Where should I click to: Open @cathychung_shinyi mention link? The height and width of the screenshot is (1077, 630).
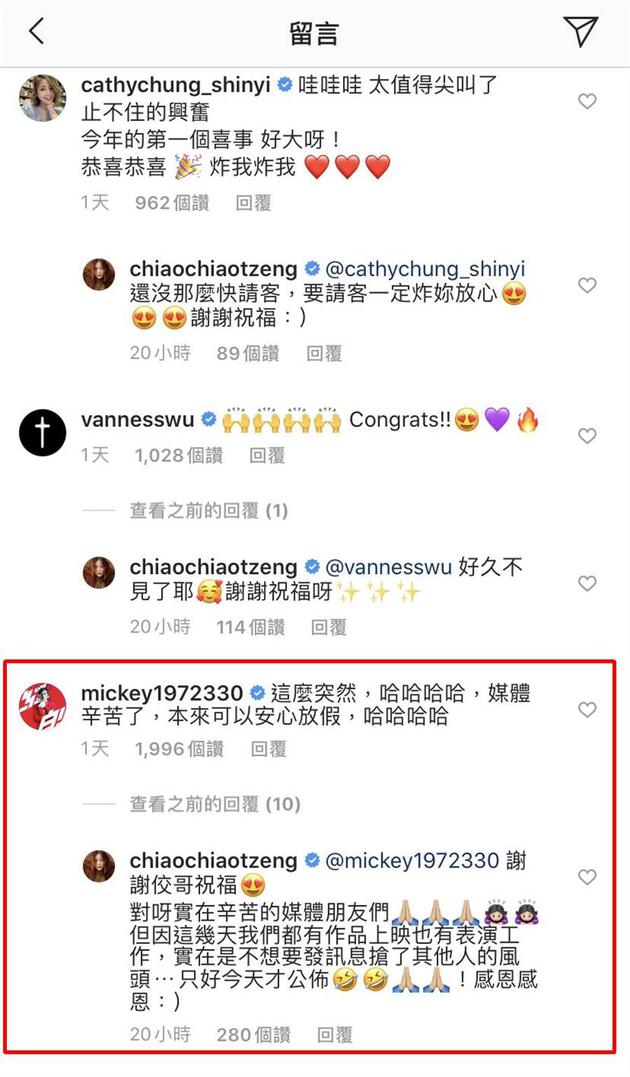click(425, 269)
